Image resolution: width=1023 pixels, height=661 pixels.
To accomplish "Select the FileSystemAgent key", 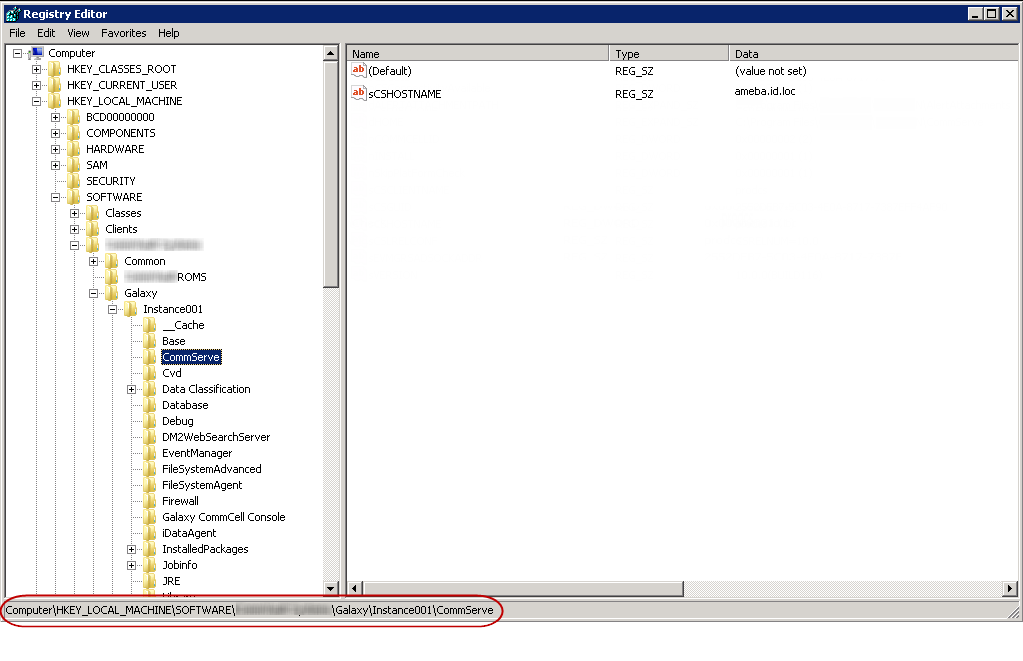I will pyautogui.click(x=202, y=485).
